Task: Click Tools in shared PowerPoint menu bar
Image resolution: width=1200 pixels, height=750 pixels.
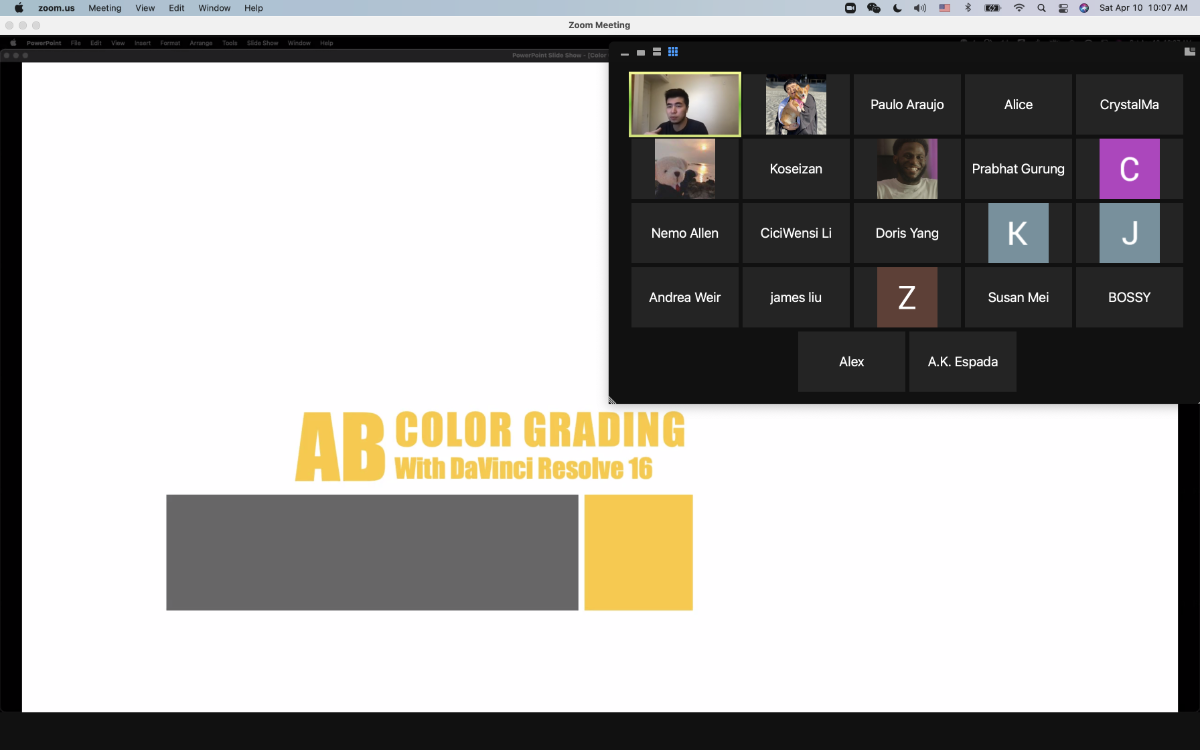Action: [x=230, y=43]
